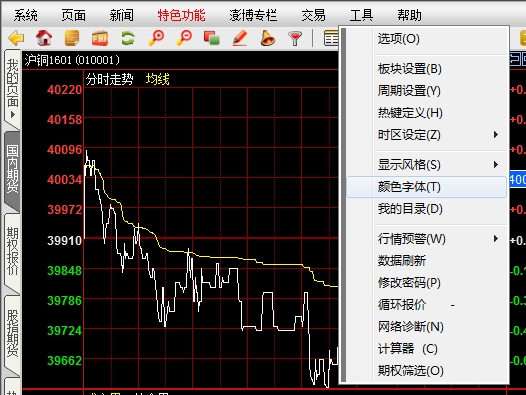The image size is (526, 395).
Task: Go to home via red house icon
Action: 44,38
